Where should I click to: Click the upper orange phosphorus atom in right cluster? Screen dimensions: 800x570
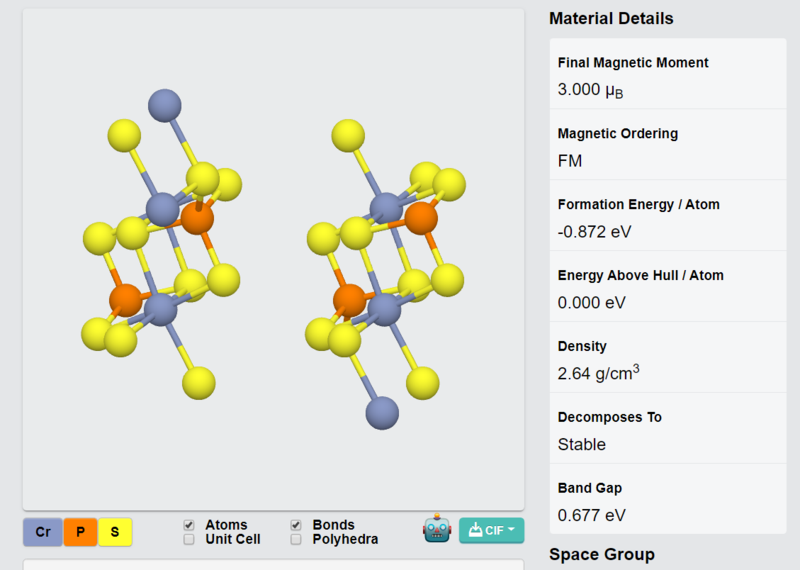(421, 218)
